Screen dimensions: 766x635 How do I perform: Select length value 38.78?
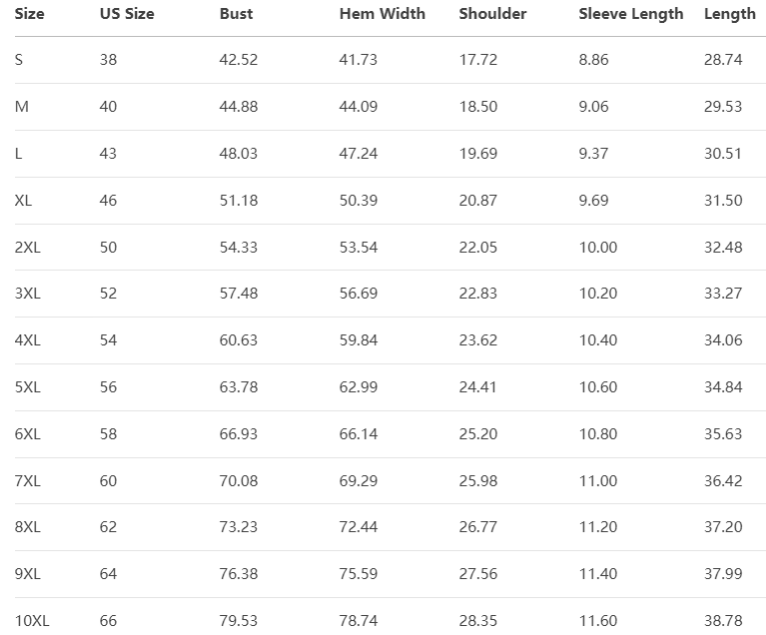click(x=723, y=621)
